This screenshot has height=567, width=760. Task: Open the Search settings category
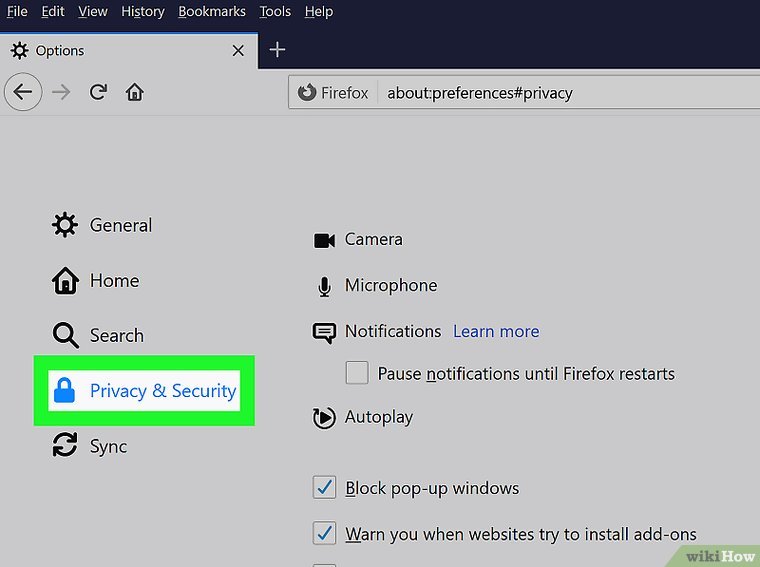[98, 335]
